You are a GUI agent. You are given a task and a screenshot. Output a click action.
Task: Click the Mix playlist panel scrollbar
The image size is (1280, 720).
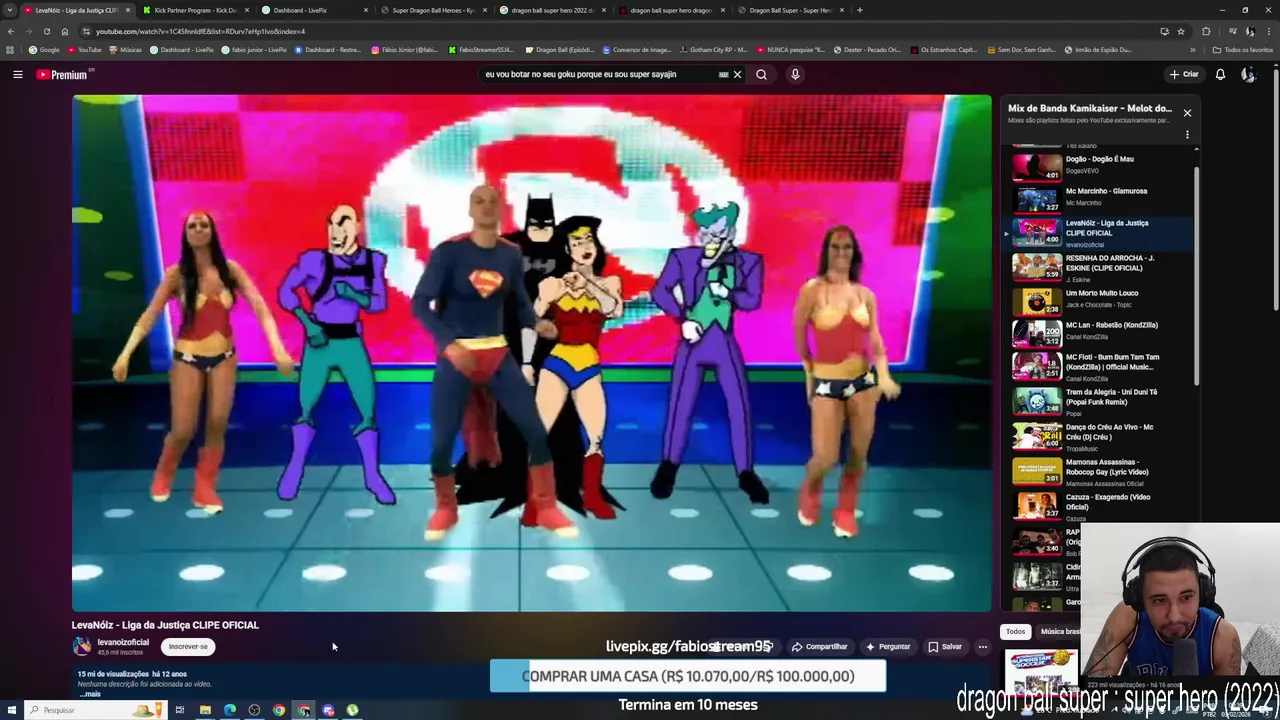1196,275
